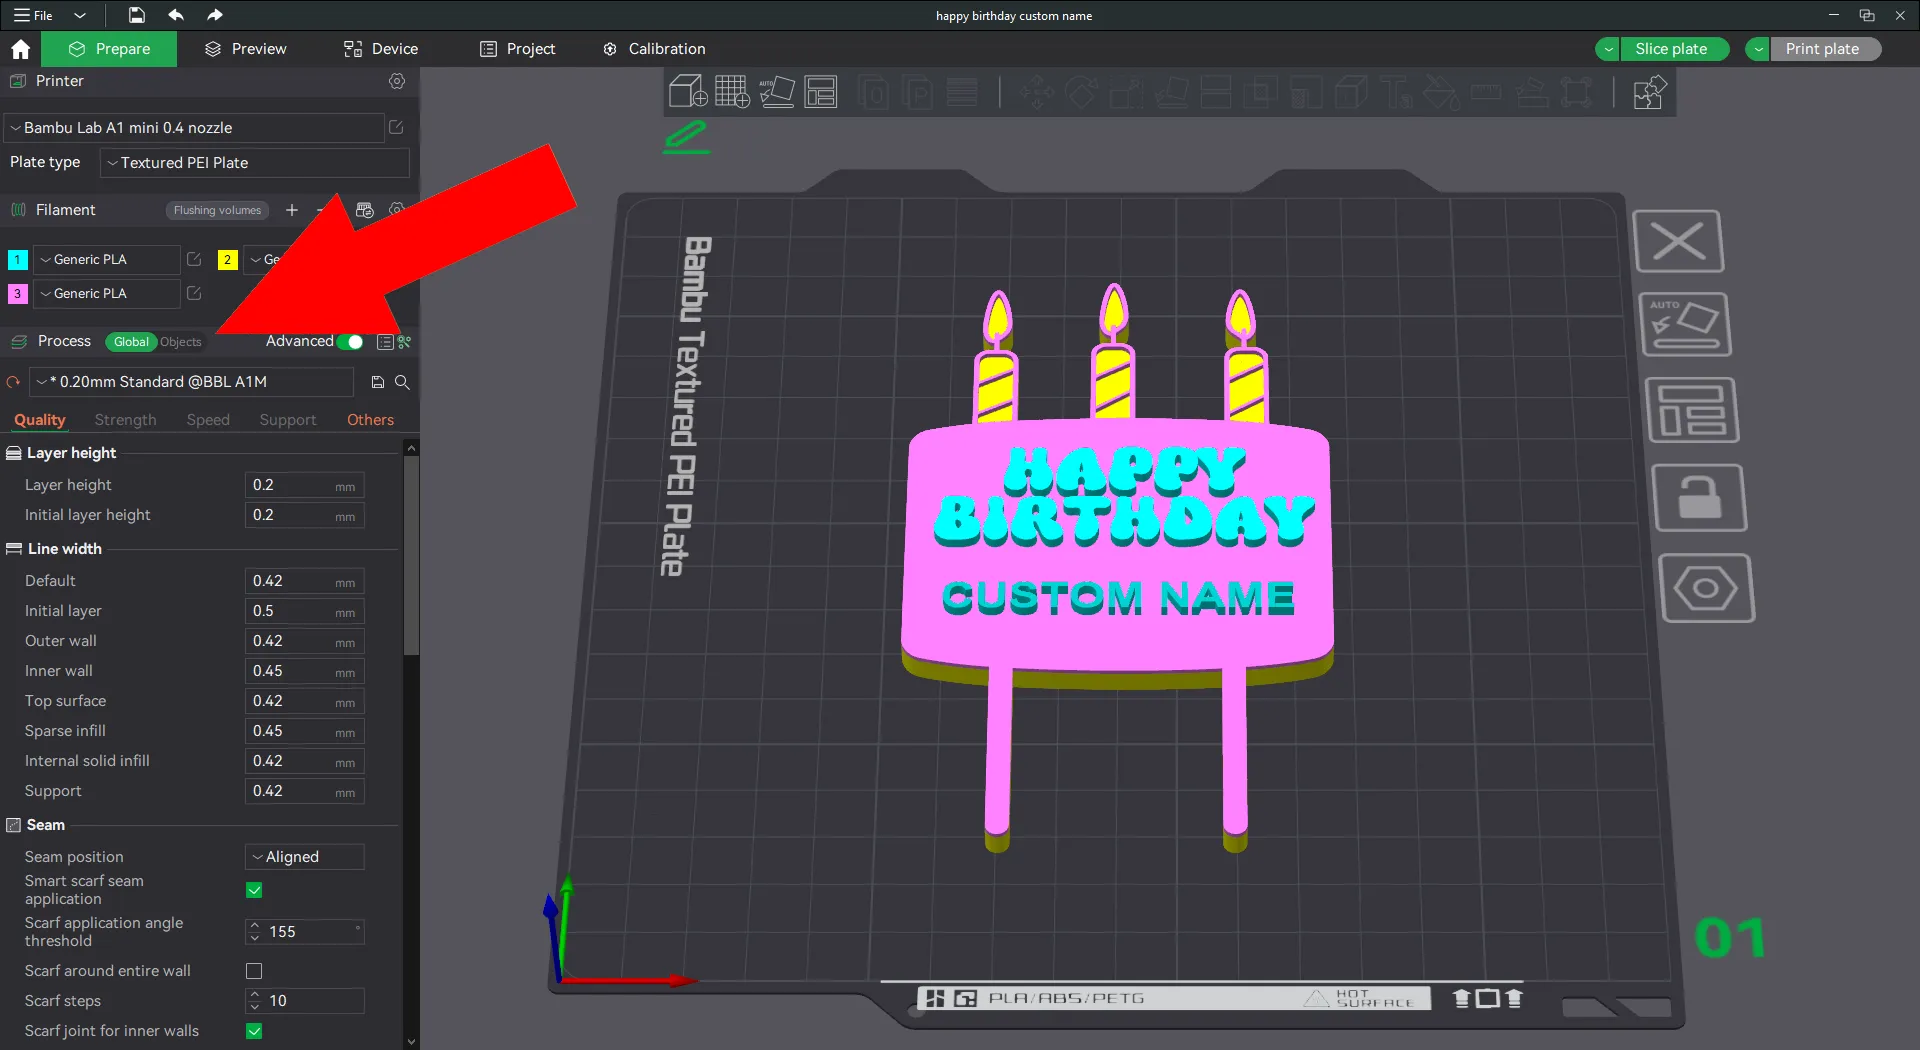The image size is (1920, 1050).
Task: Edit filament 1 Generic PLA preset
Action: tap(194, 259)
